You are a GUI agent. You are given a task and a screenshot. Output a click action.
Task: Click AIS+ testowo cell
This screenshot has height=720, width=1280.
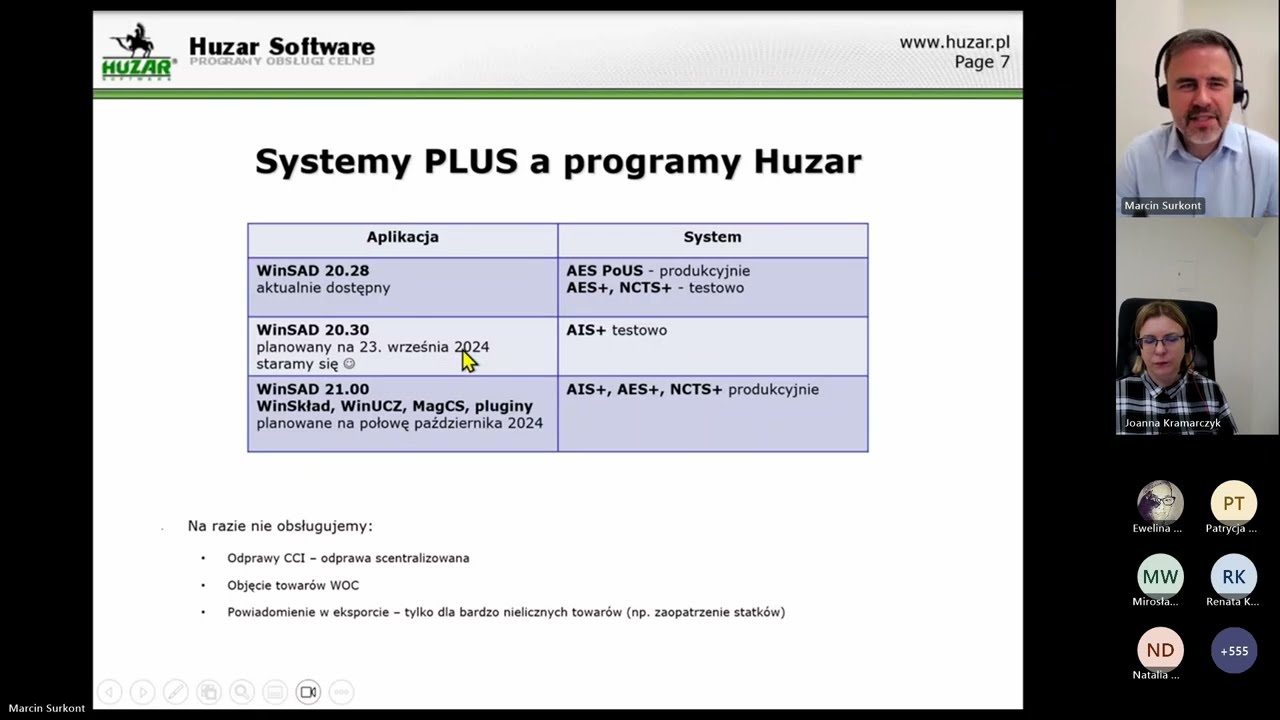pyautogui.click(x=713, y=347)
